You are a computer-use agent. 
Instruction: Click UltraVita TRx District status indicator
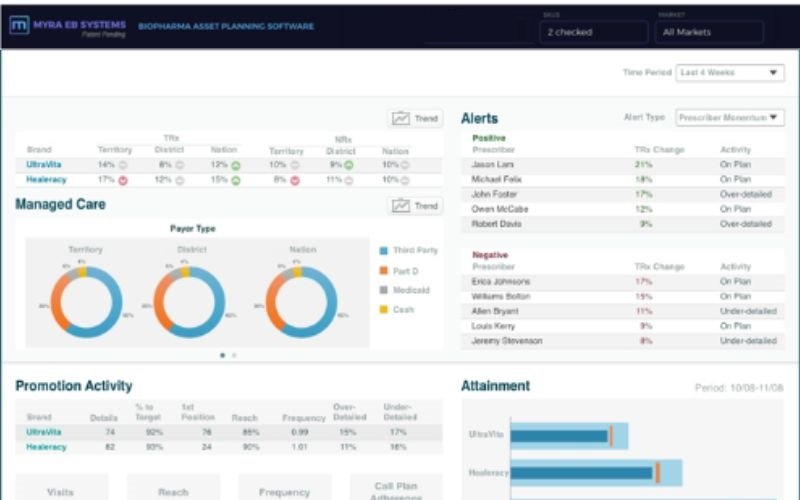tap(180, 165)
